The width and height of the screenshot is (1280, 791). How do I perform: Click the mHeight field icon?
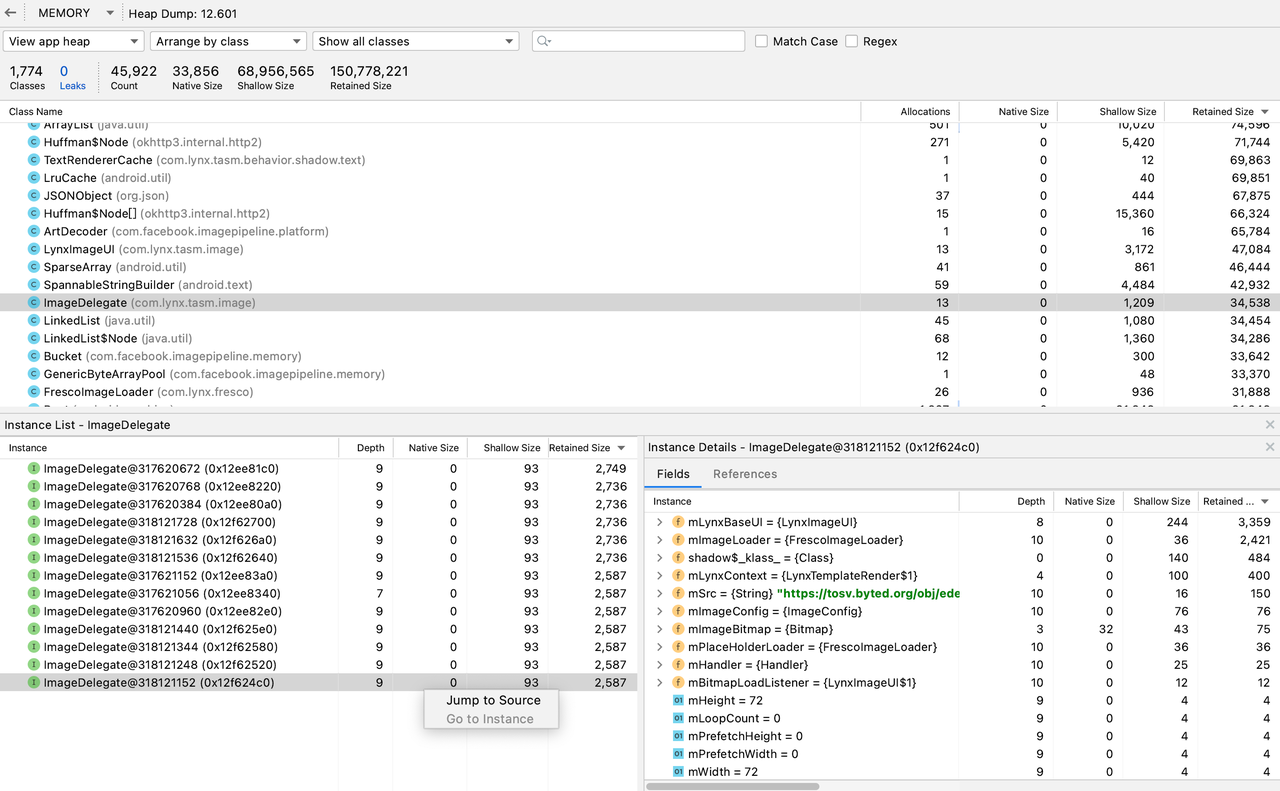(x=678, y=701)
